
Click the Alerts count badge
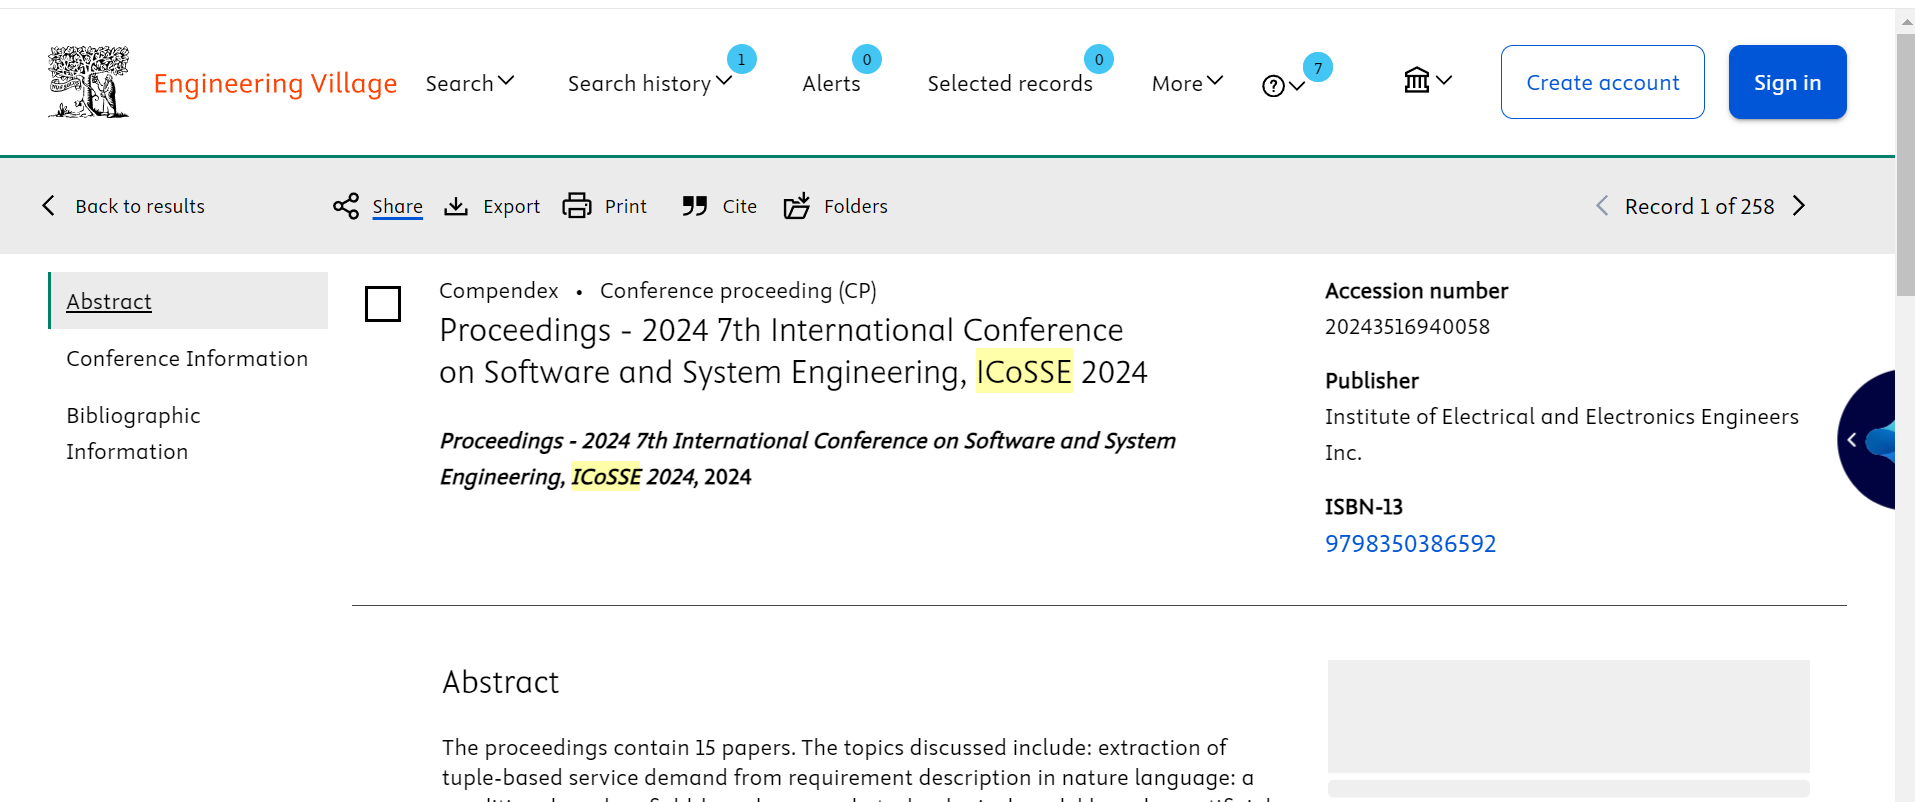(866, 59)
